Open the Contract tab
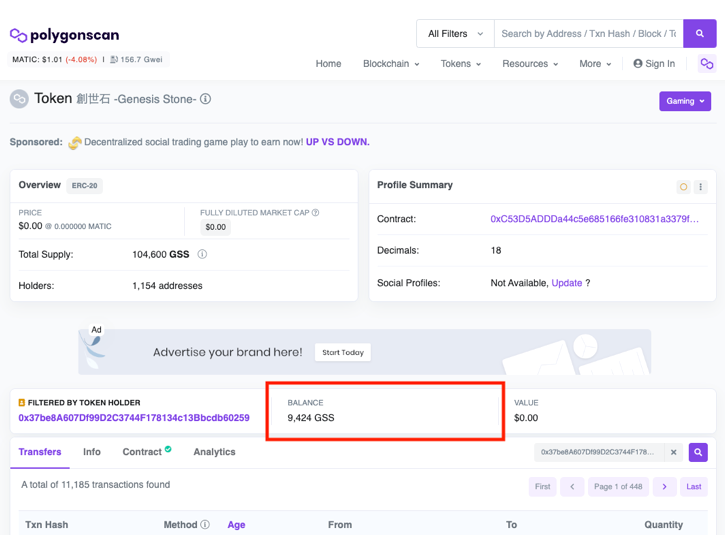This screenshot has width=725, height=550. [142, 452]
